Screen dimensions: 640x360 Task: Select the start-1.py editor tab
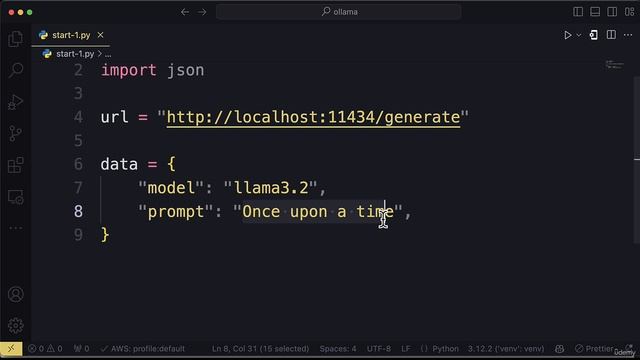click(x=71, y=35)
